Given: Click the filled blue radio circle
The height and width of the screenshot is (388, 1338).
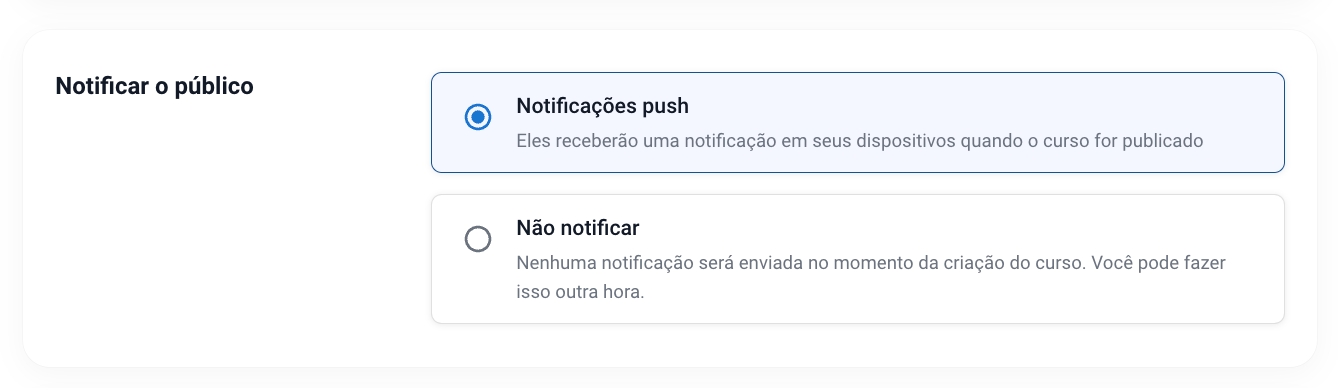Looking at the screenshot, I should (x=478, y=117).
